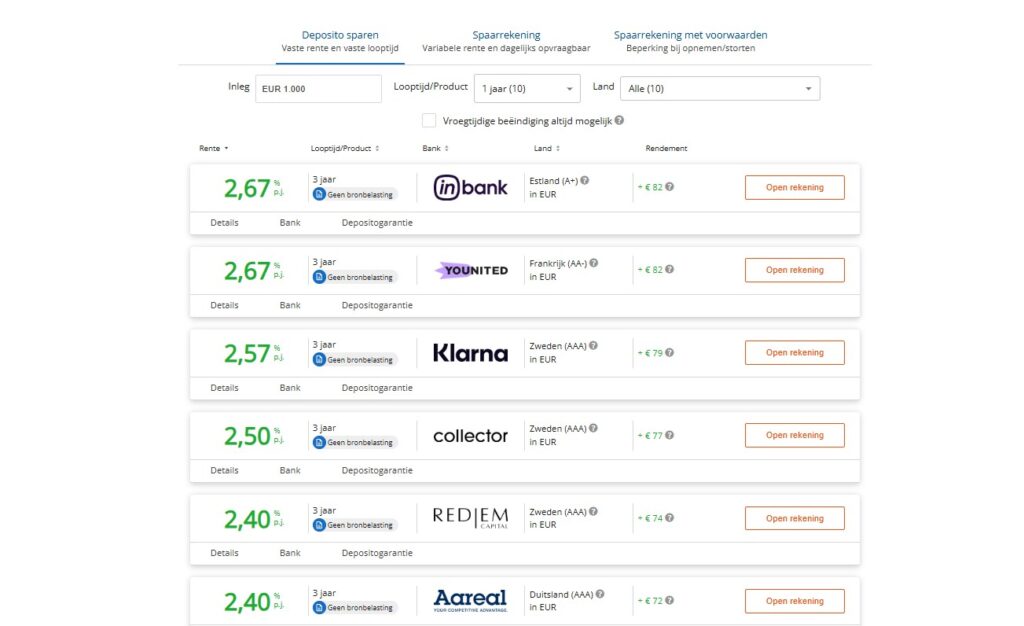
Task: Click Open rekening for Inbank
Action: (x=794, y=187)
